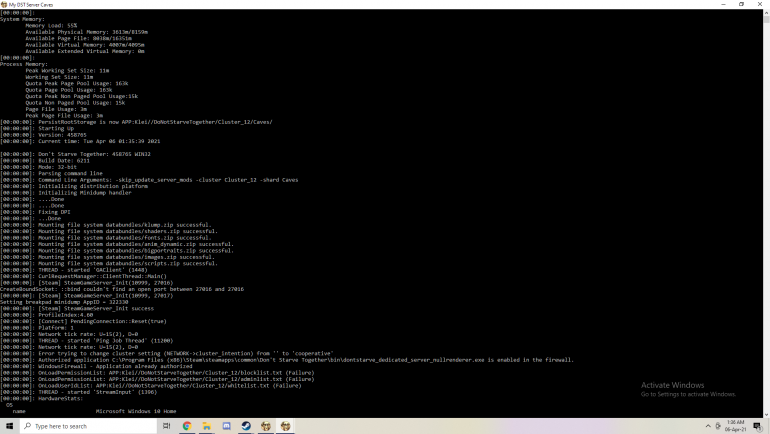Image resolution: width=770 pixels, height=434 pixels.
Task: Click the scrollbar up arrow in console
Action: pos(767,12)
